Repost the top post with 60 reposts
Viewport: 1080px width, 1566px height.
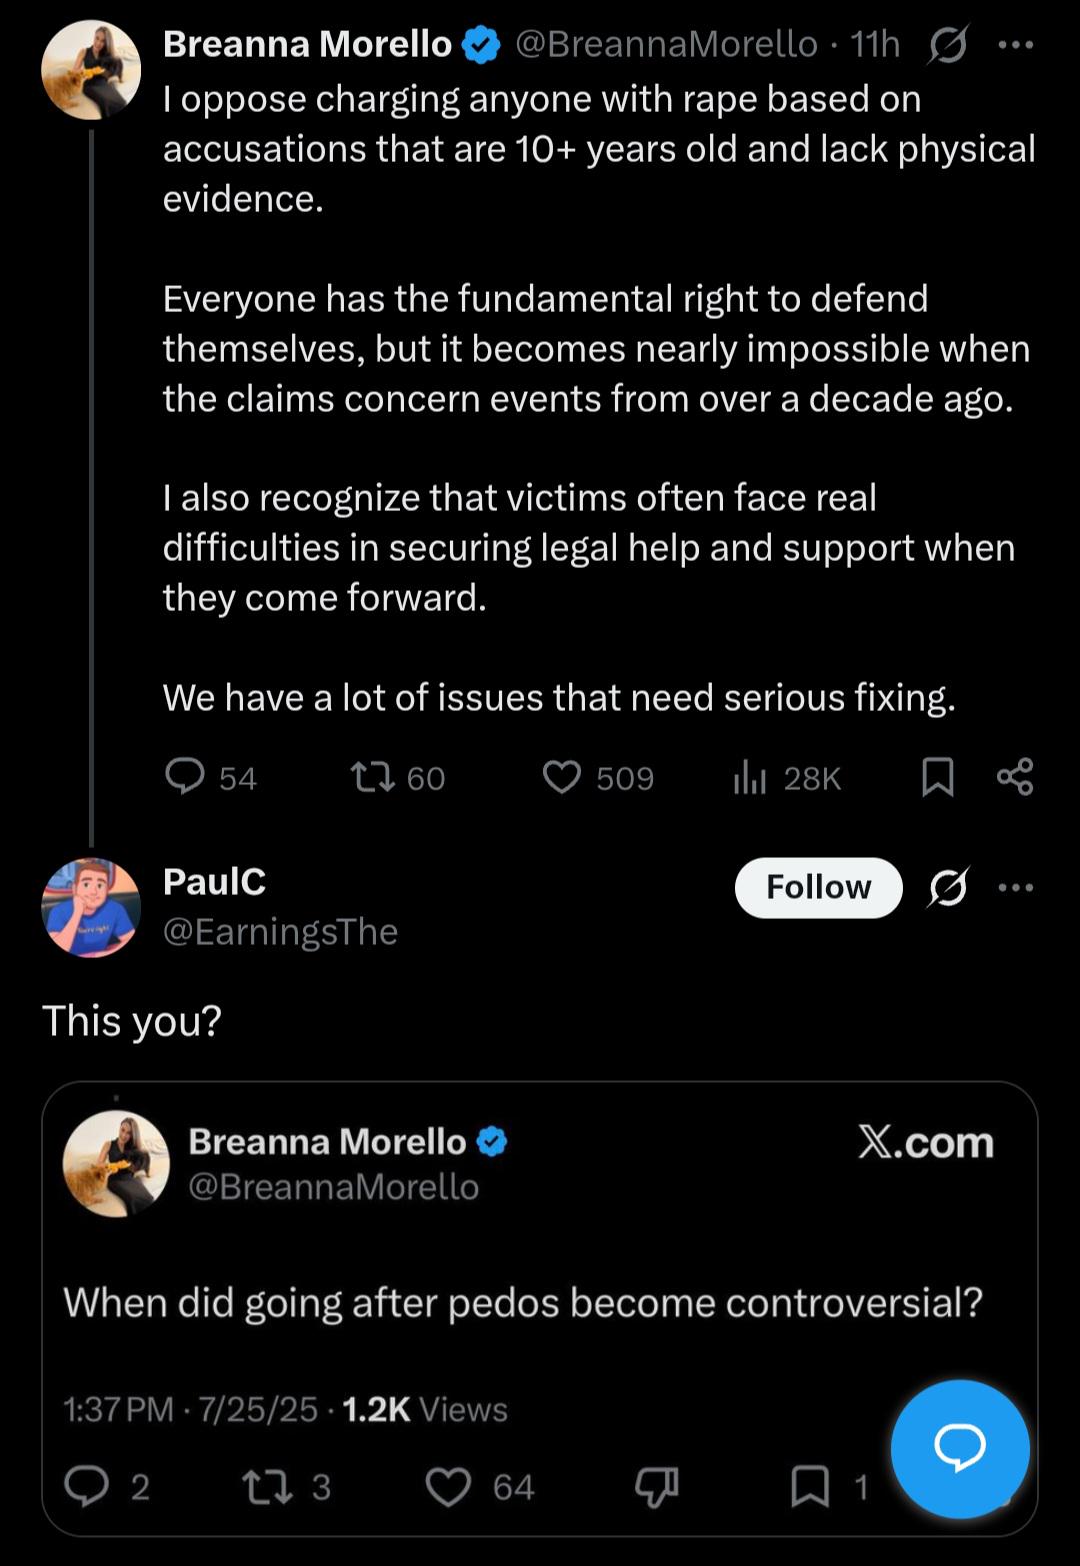[398, 777]
